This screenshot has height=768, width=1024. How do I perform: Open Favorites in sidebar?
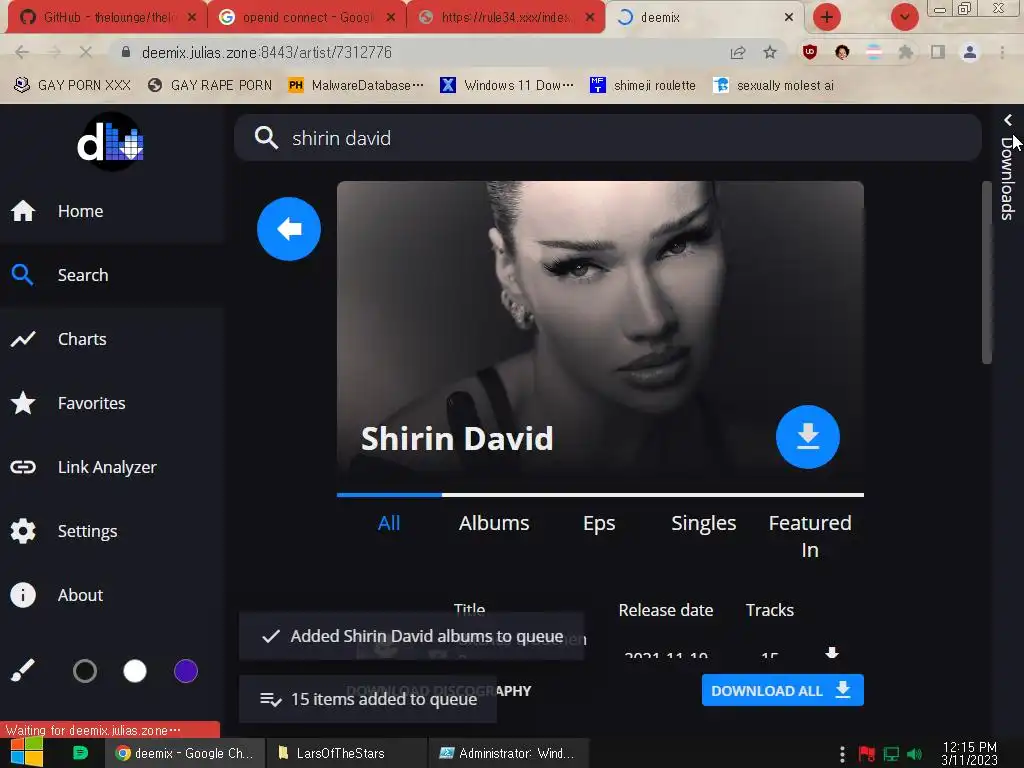click(x=112, y=403)
